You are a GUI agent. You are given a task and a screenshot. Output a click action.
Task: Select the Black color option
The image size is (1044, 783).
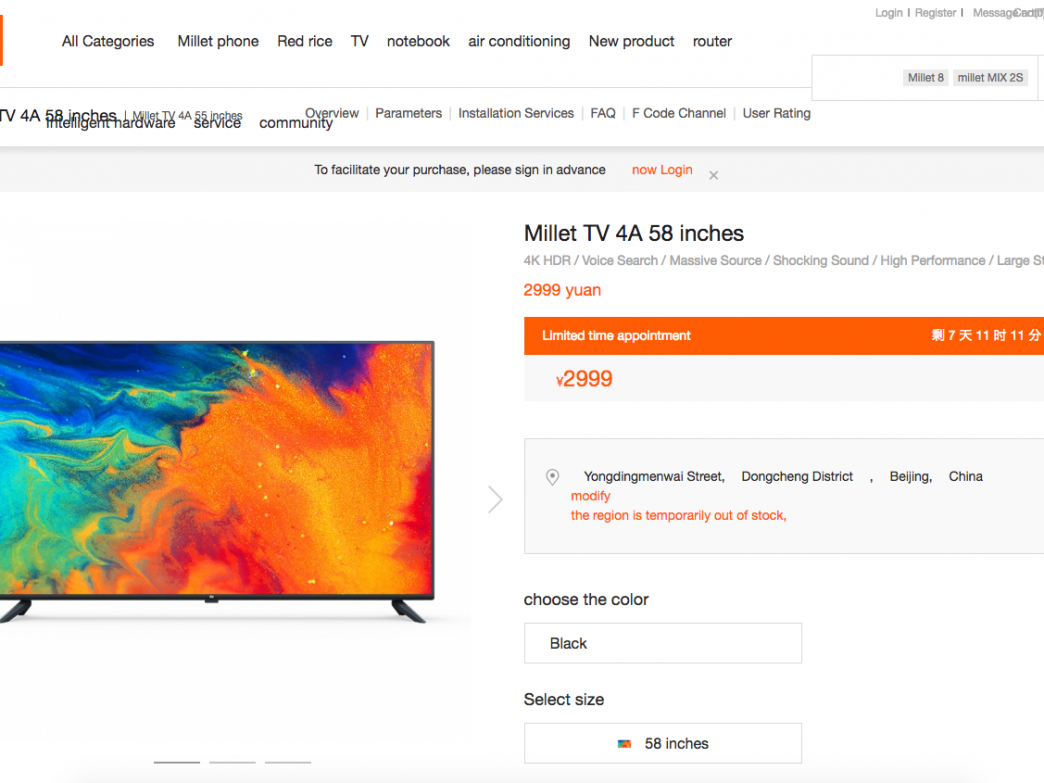pos(662,643)
